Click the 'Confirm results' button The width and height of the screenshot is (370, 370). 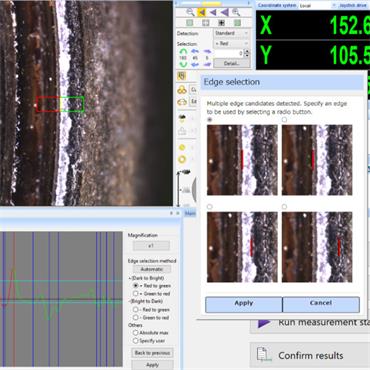pyautogui.click(x=310, y=355)
